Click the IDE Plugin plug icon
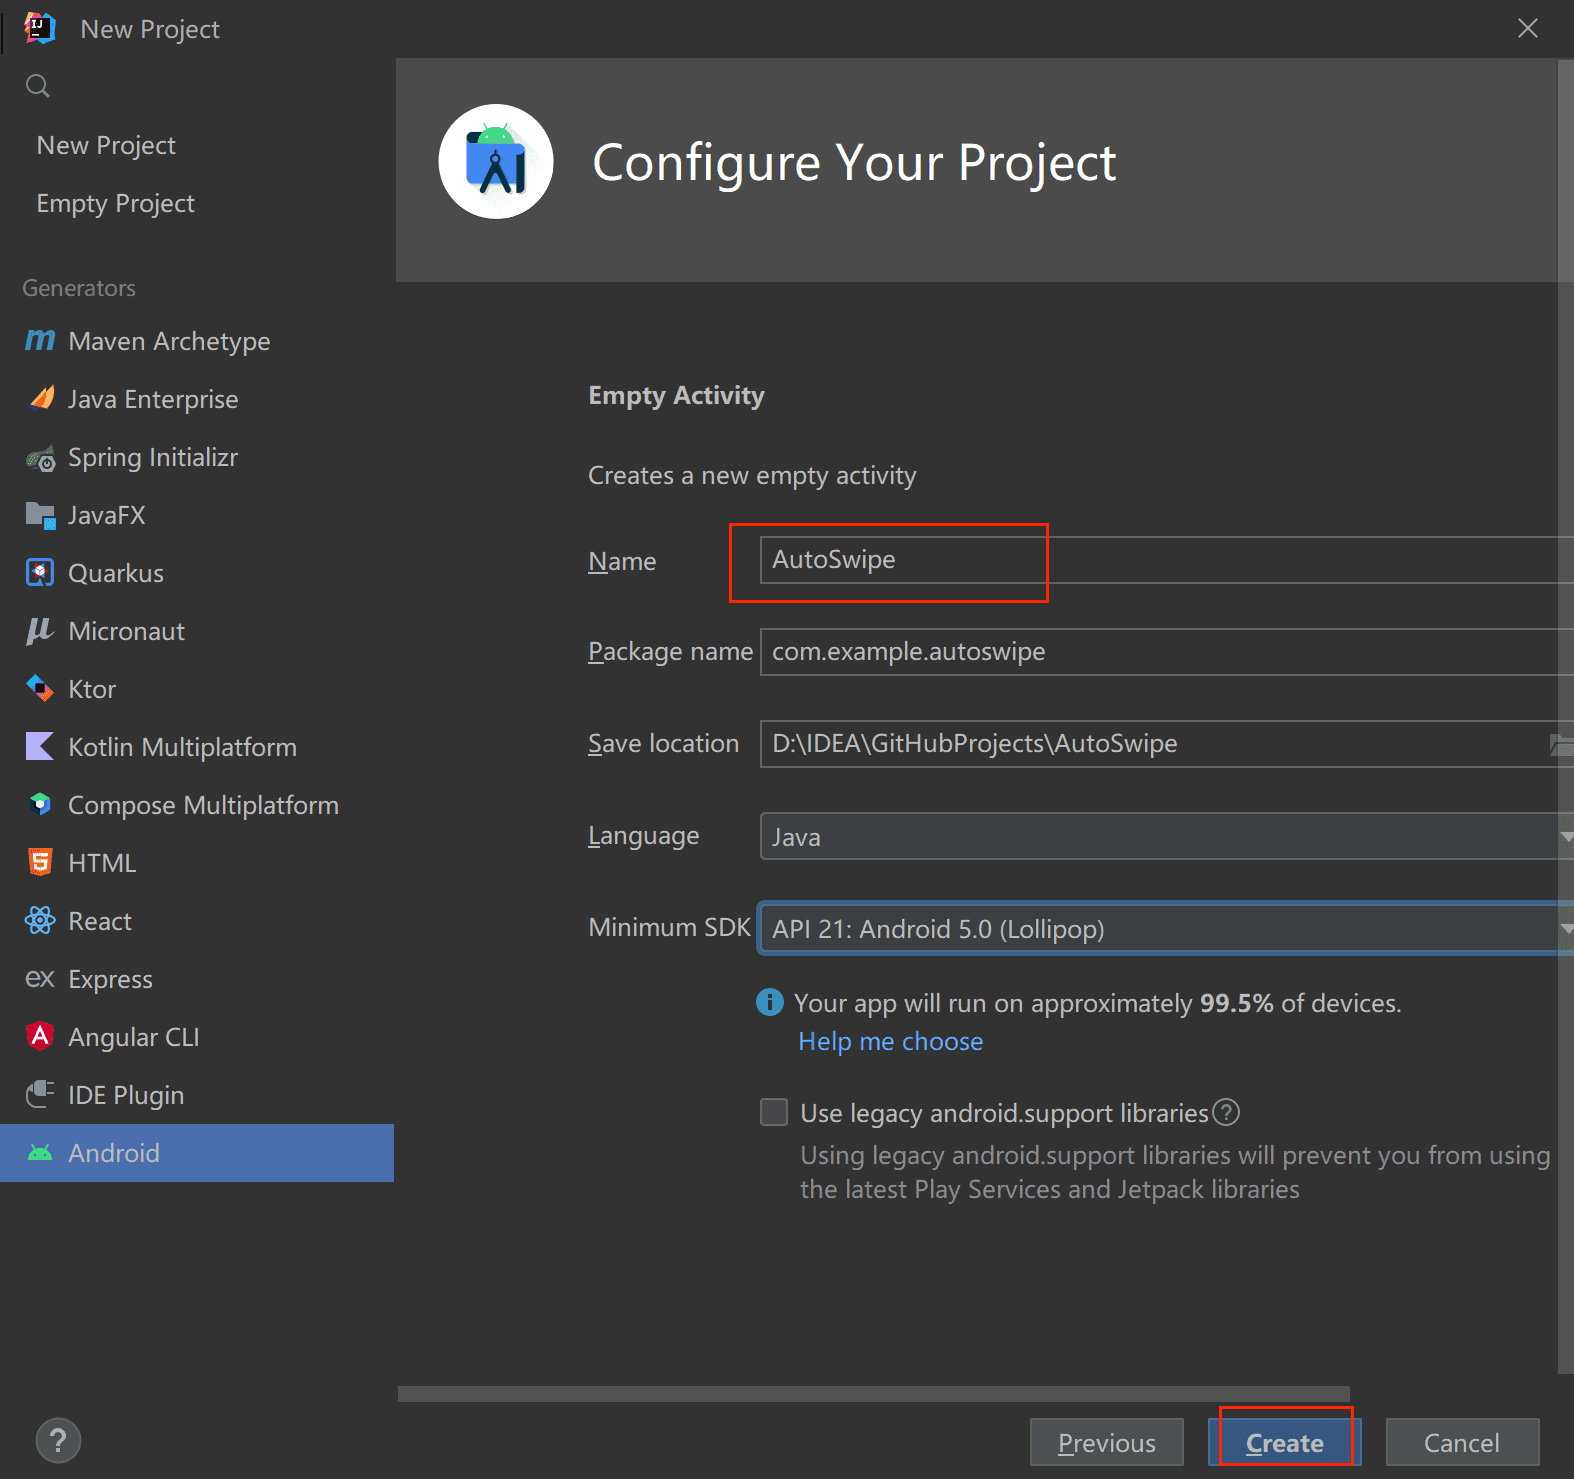Viewport: 1574px width, 1479px height. click(40, 1095)
